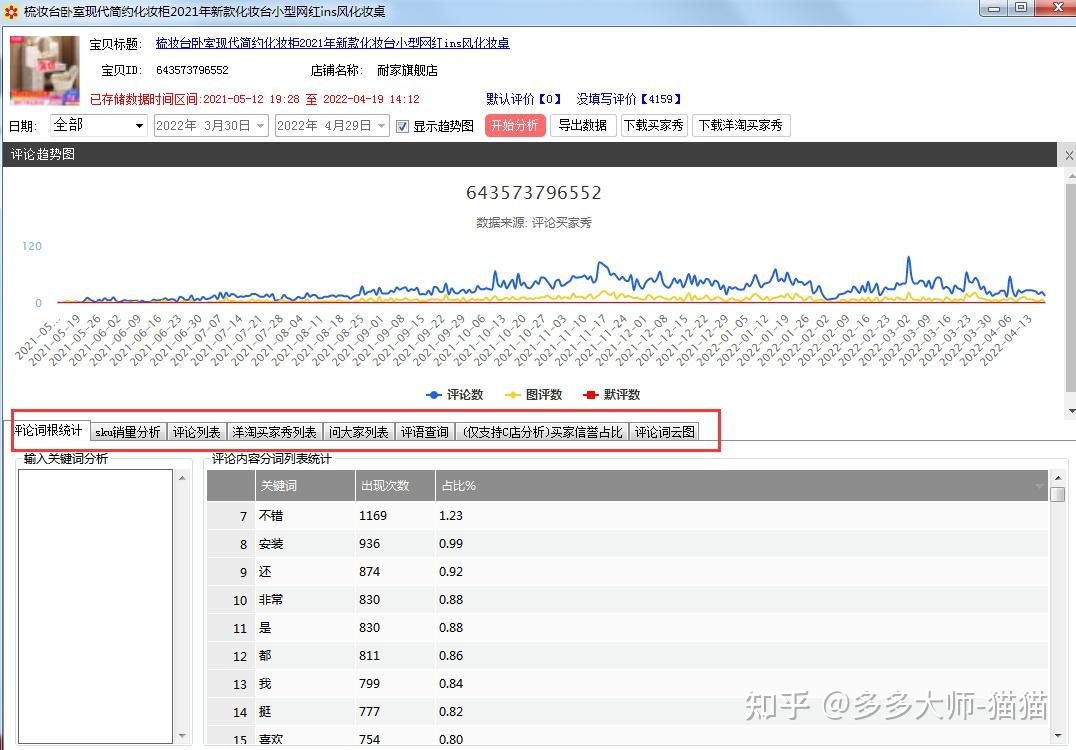The height and width of the screenshot is (750, 1076).
Task: Click the keyword analysis input box
Action: click(95, 606)
